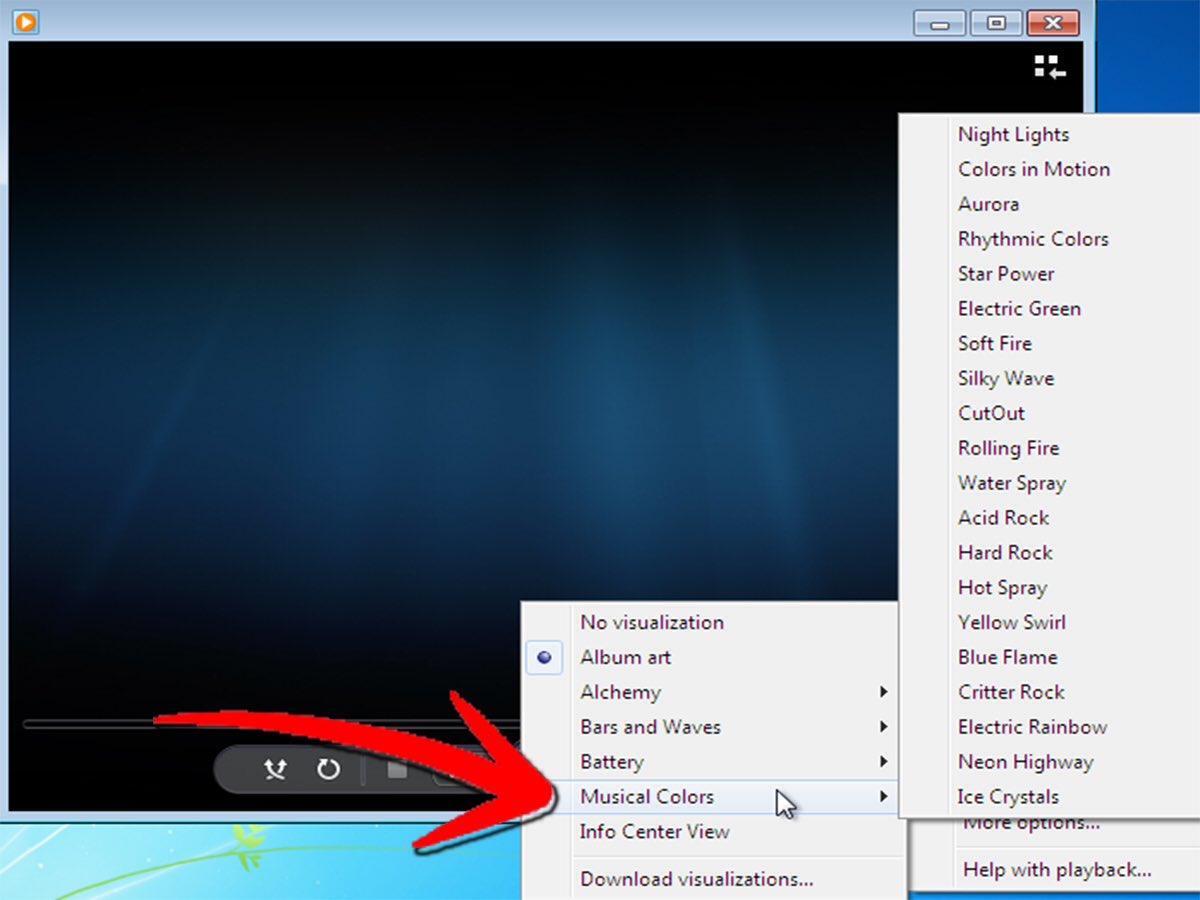This screenshot has width=1200, height=900.
Task: Click Download visualizations link
Action: click(x=694, y=878)
